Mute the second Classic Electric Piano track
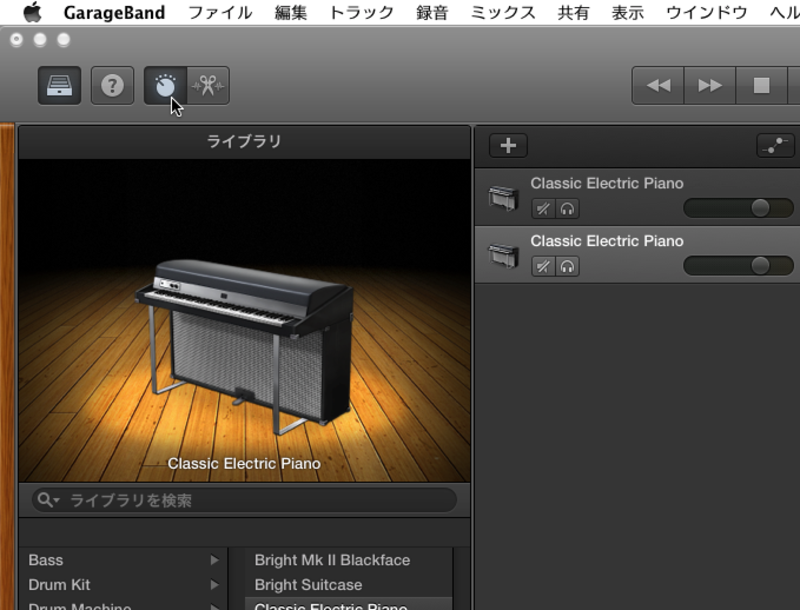This screenshot has width=800, height=610. pos(543,266)
